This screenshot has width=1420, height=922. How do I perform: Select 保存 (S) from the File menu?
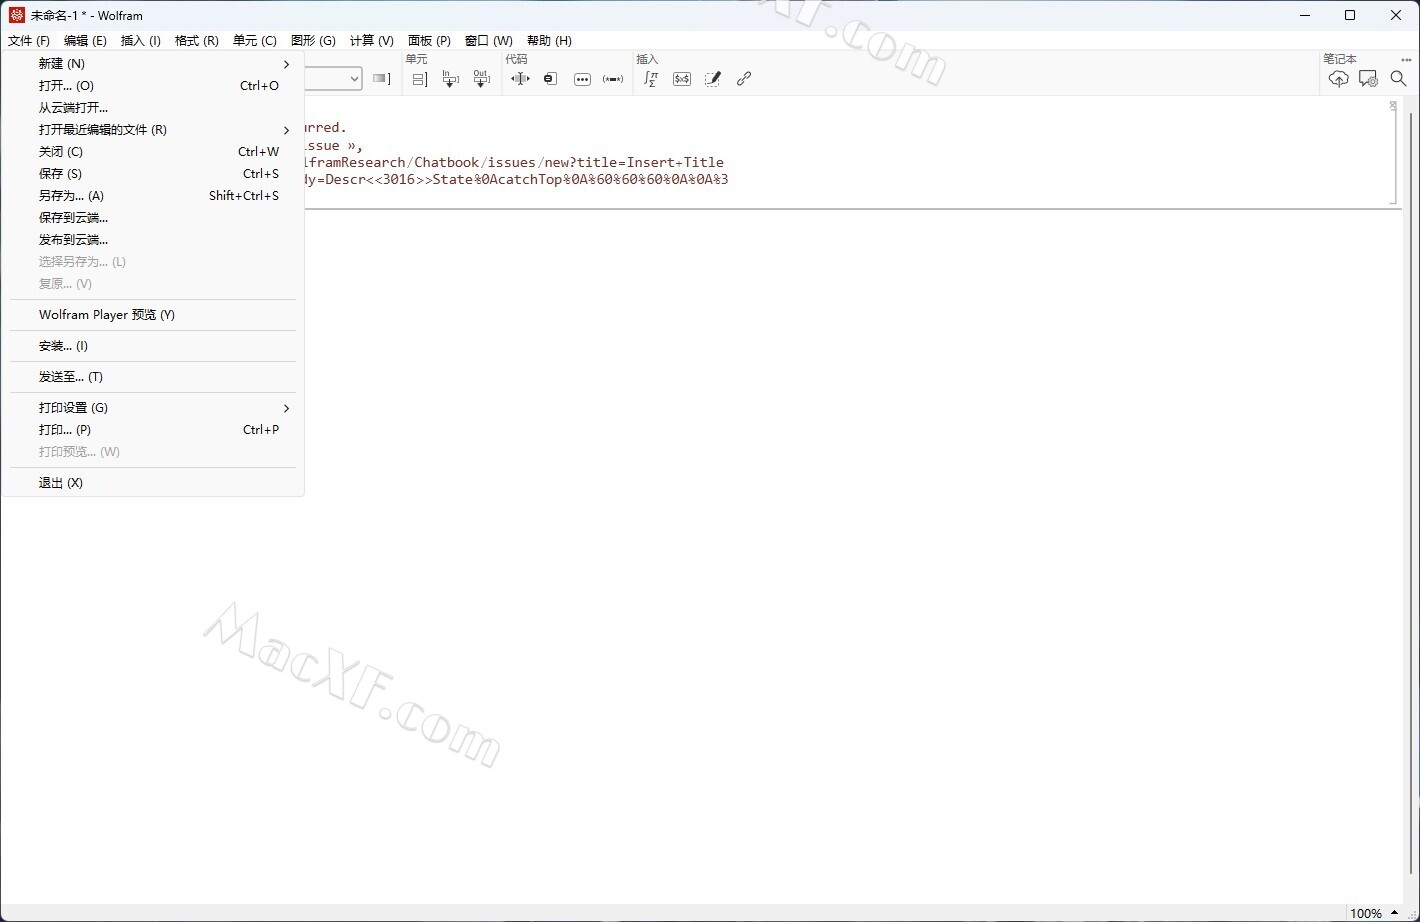click(60, 174)
